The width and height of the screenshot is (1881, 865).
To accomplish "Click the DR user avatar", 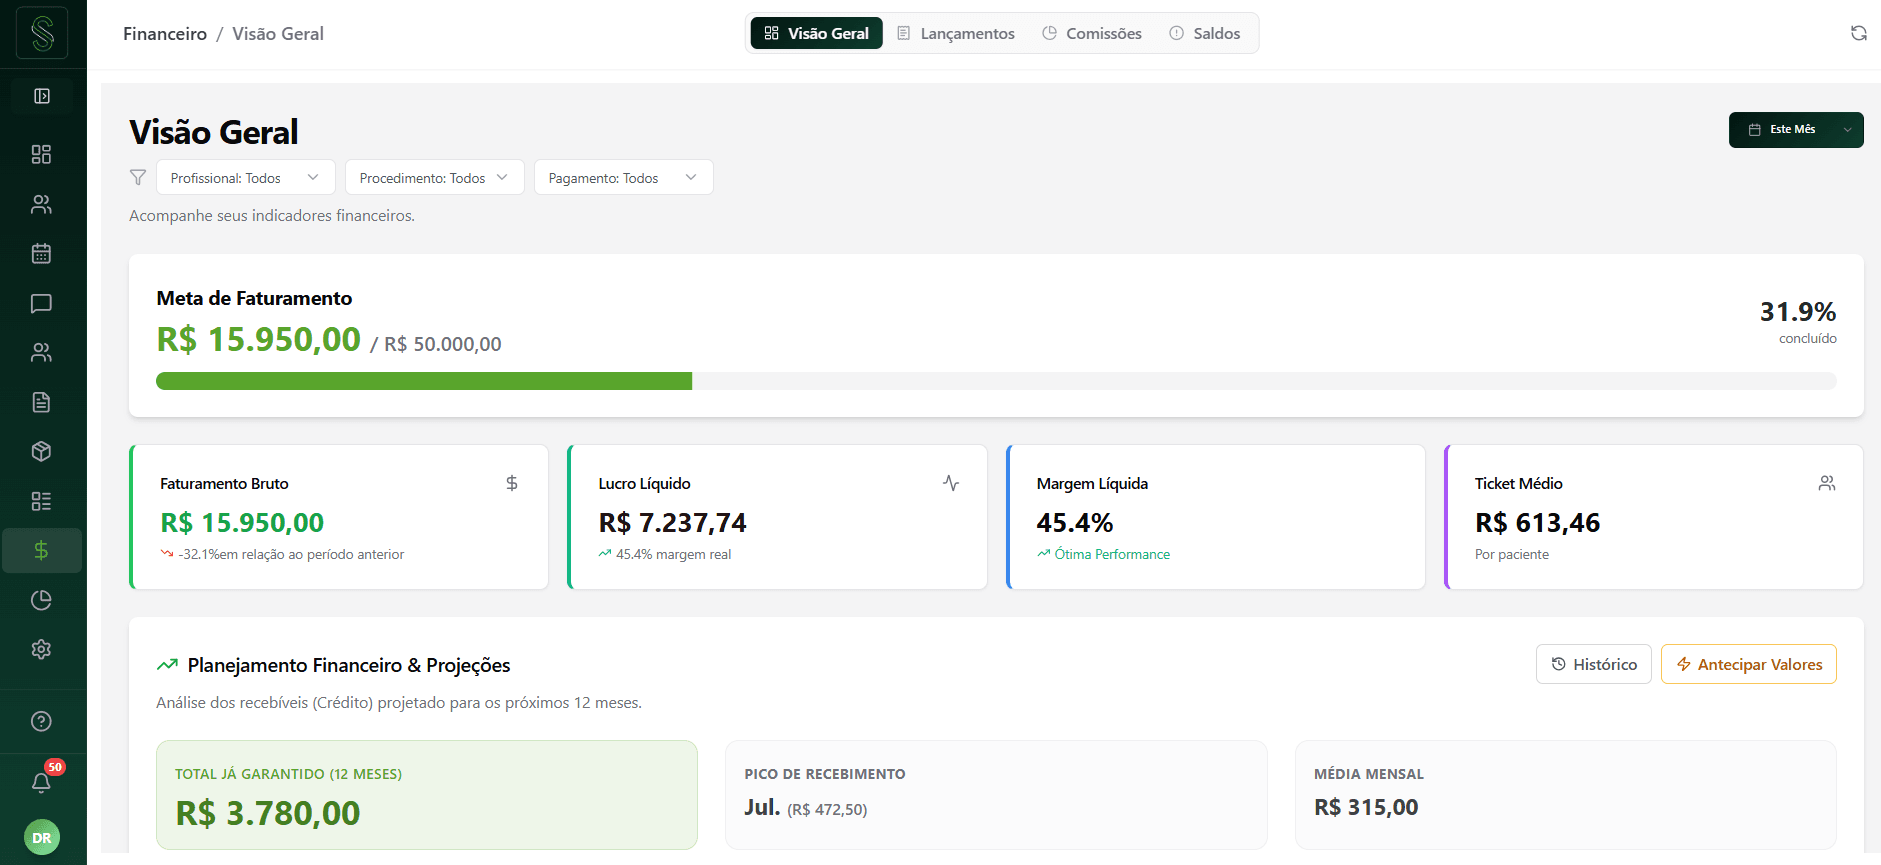I will (42, 838).
